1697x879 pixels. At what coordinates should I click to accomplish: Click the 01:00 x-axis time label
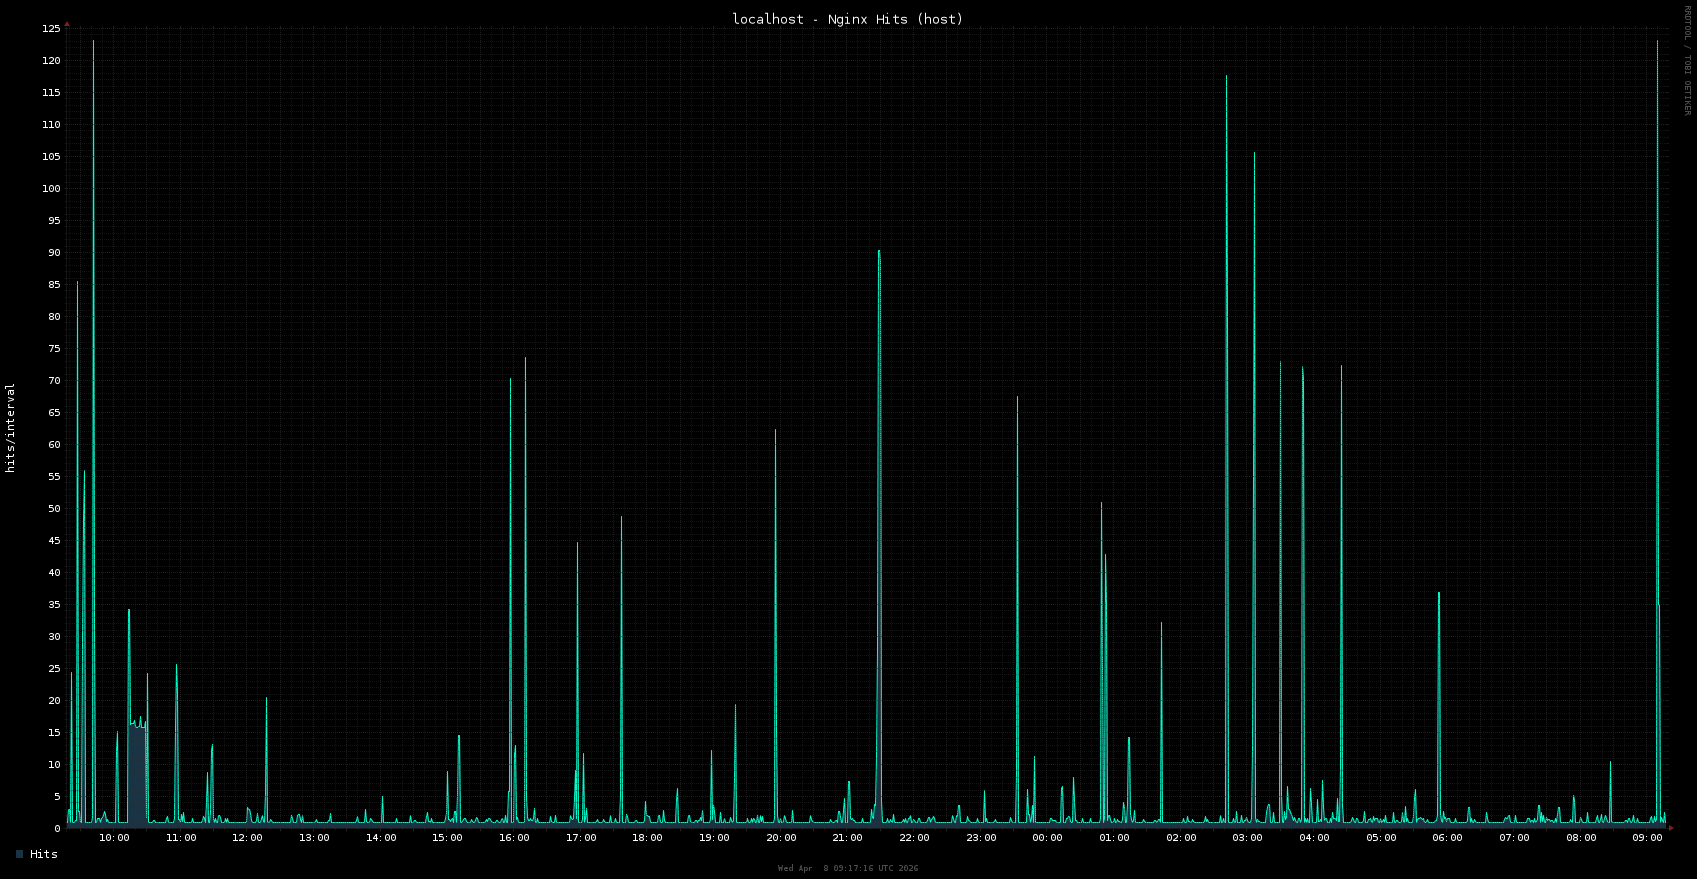pyautogui.click(x=1114, y=838)
